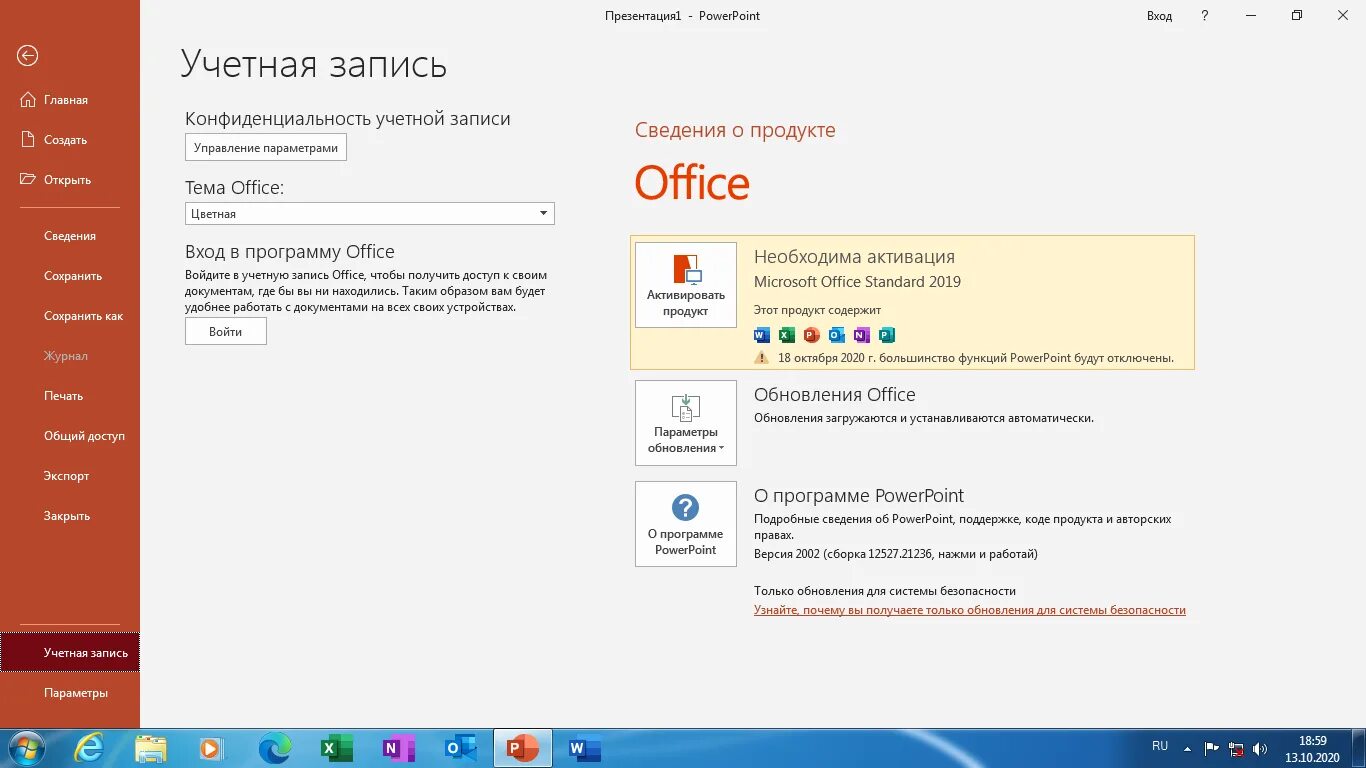Go back using the circled arrow

click(28, 56)
